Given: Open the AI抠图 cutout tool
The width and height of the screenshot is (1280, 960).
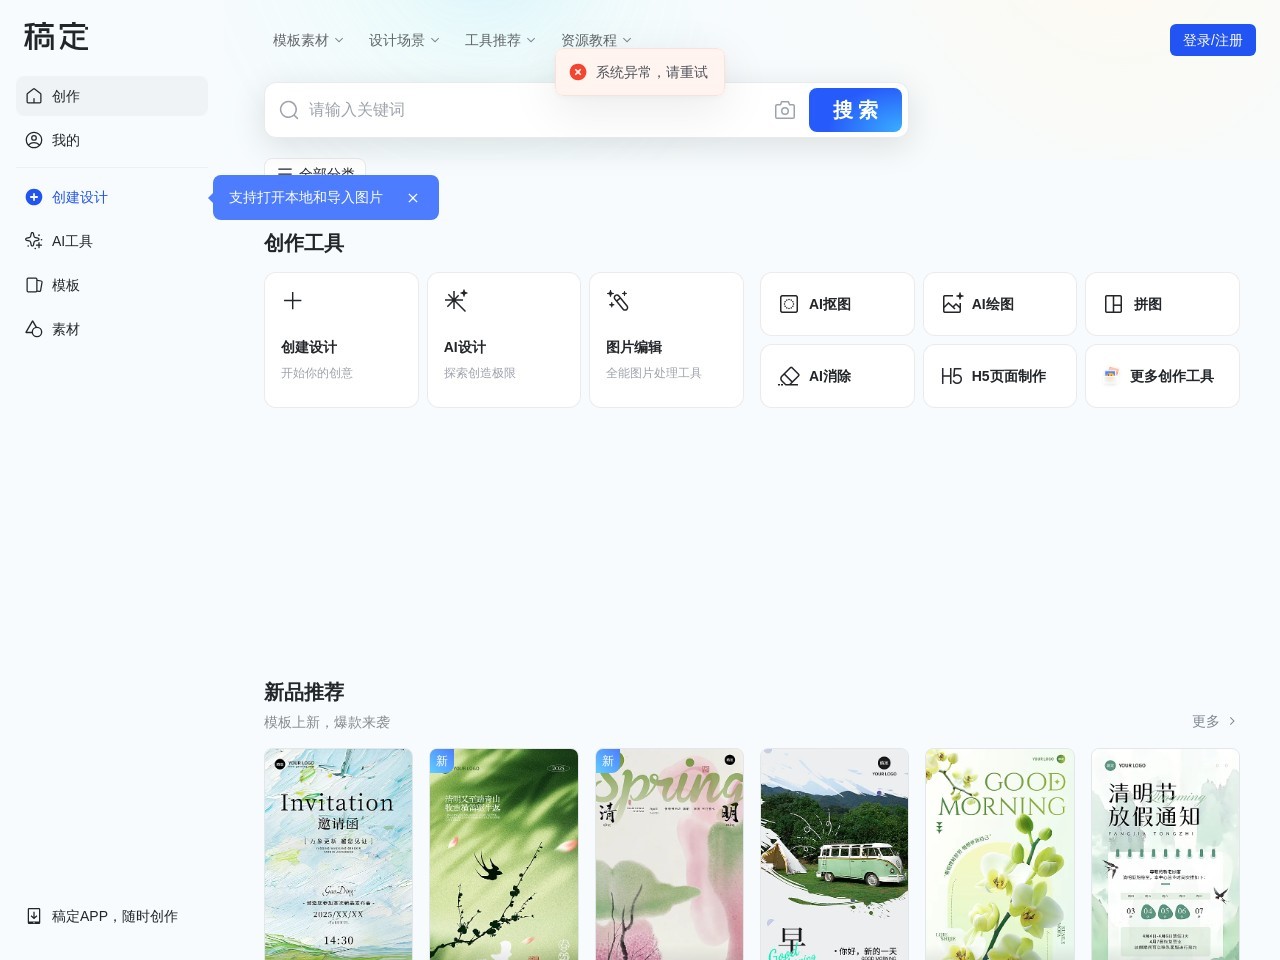Looking at the screenshot, I should pyautogui.click(x=837, y=304).
